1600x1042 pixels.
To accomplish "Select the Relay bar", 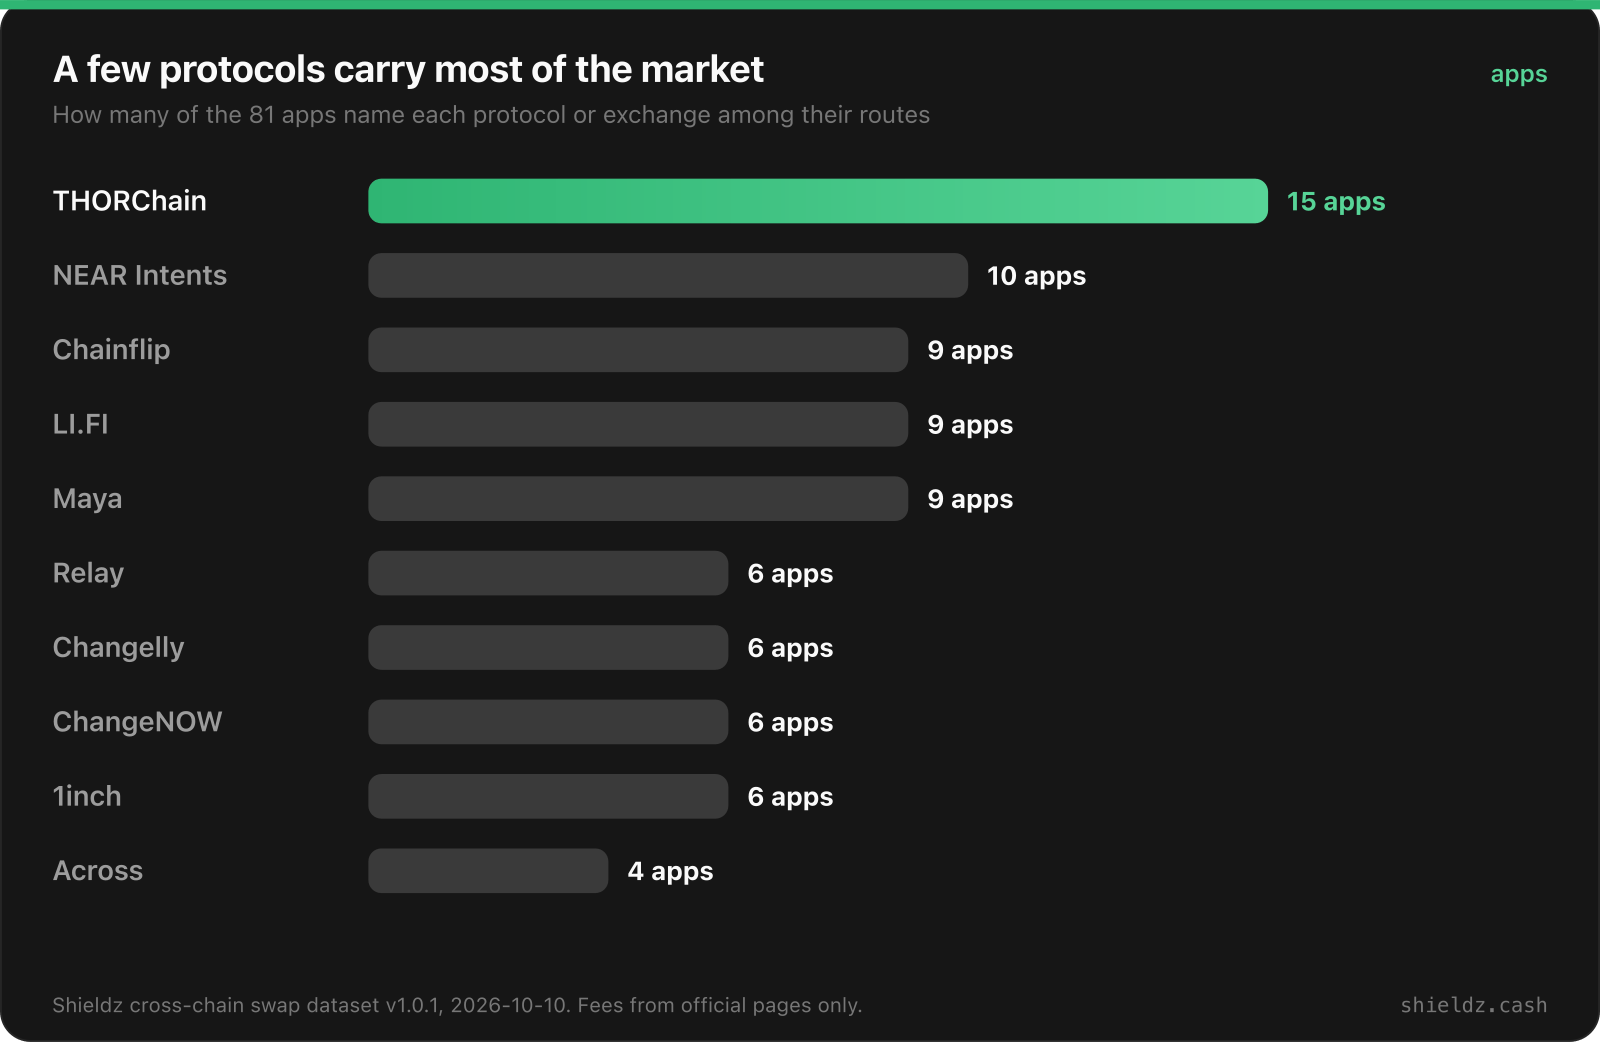I will coord(548,573).
